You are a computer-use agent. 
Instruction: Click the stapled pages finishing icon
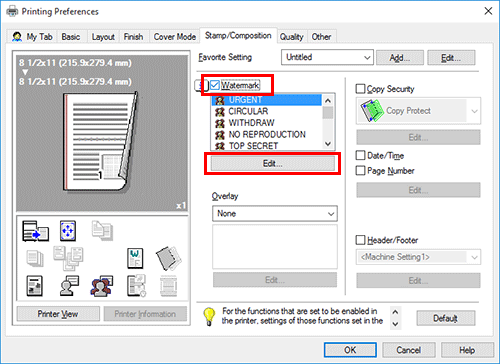point(169,258)
